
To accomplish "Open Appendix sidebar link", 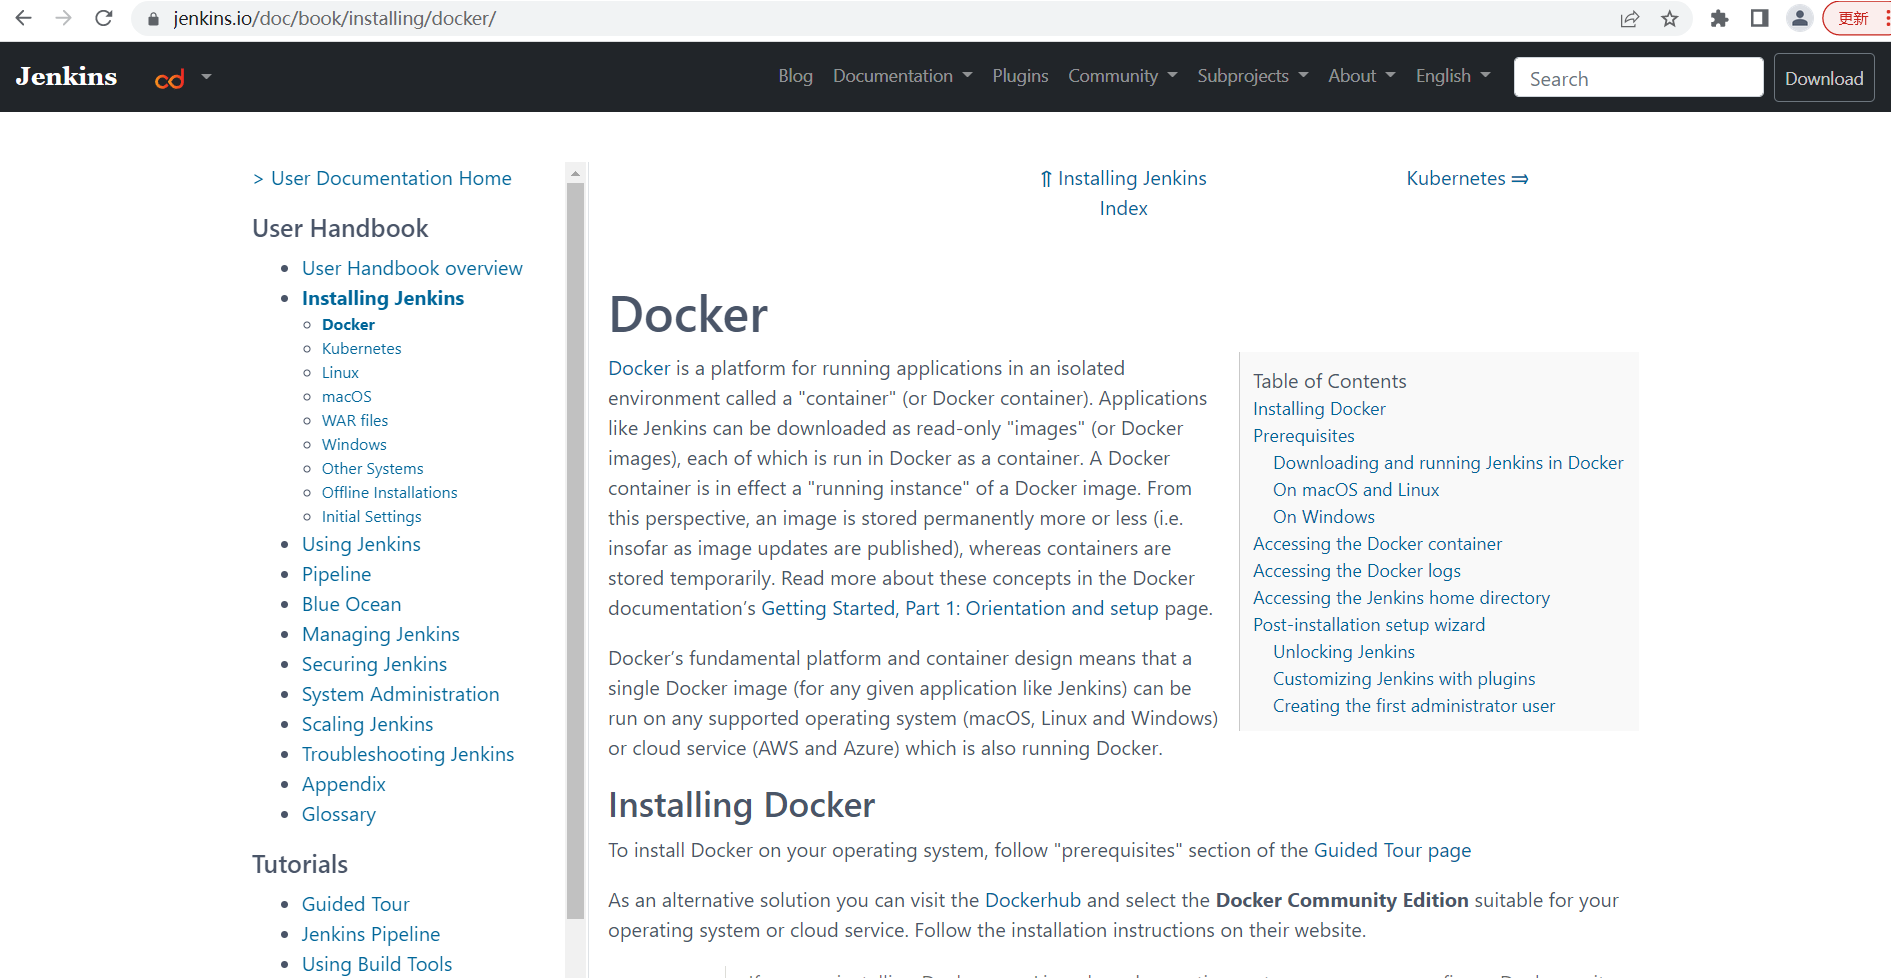I will pyautogui.click(x=343, y=784).
